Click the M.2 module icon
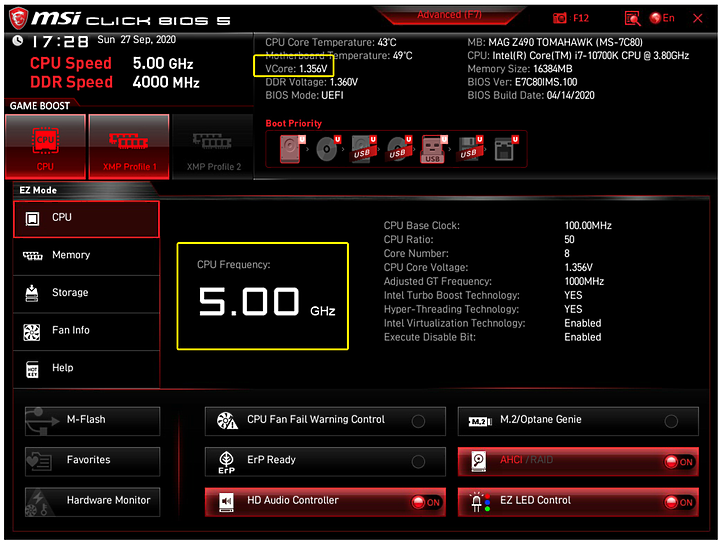 coord(480,421)
